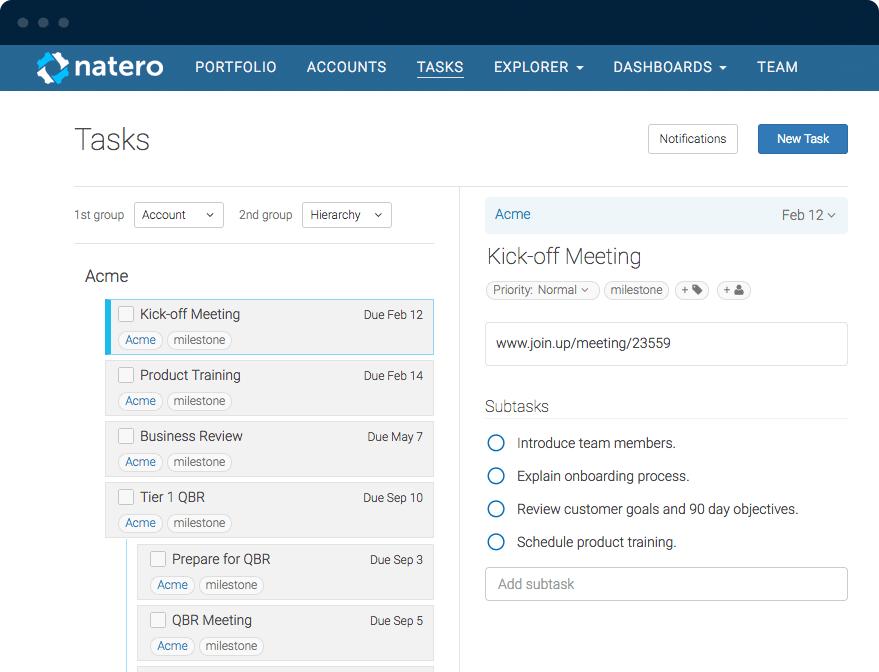Open the Explorer menu

(x=538, y=67)
